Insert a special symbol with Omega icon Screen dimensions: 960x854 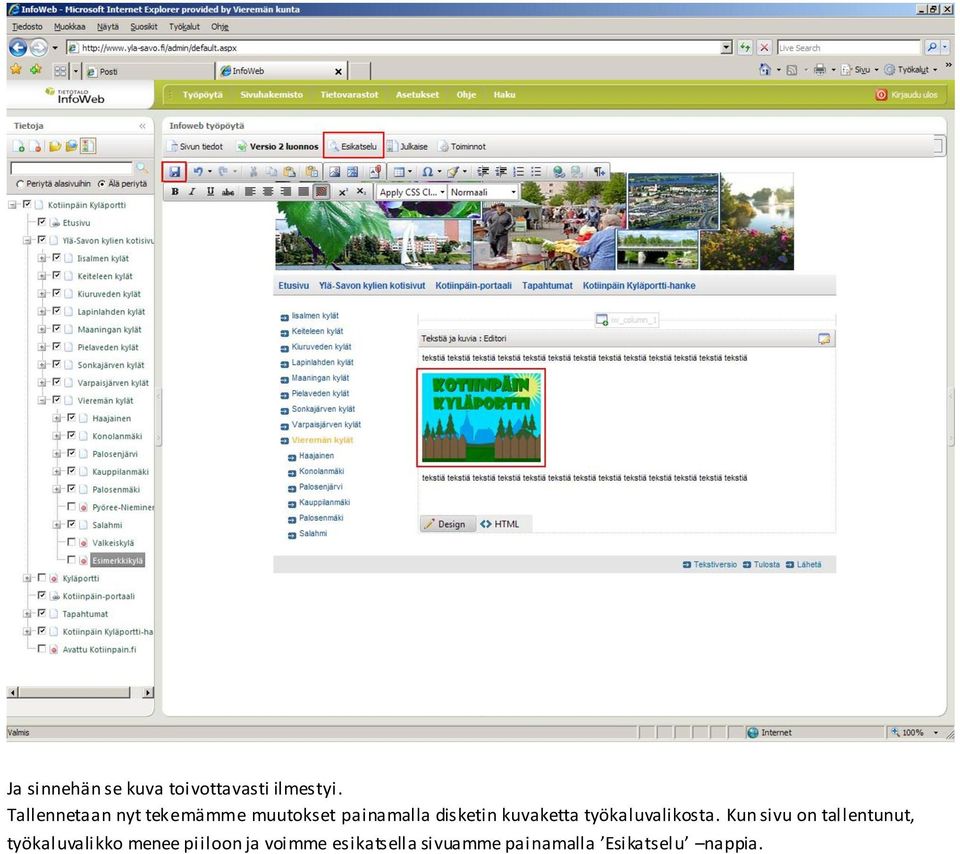coord(427,172)
